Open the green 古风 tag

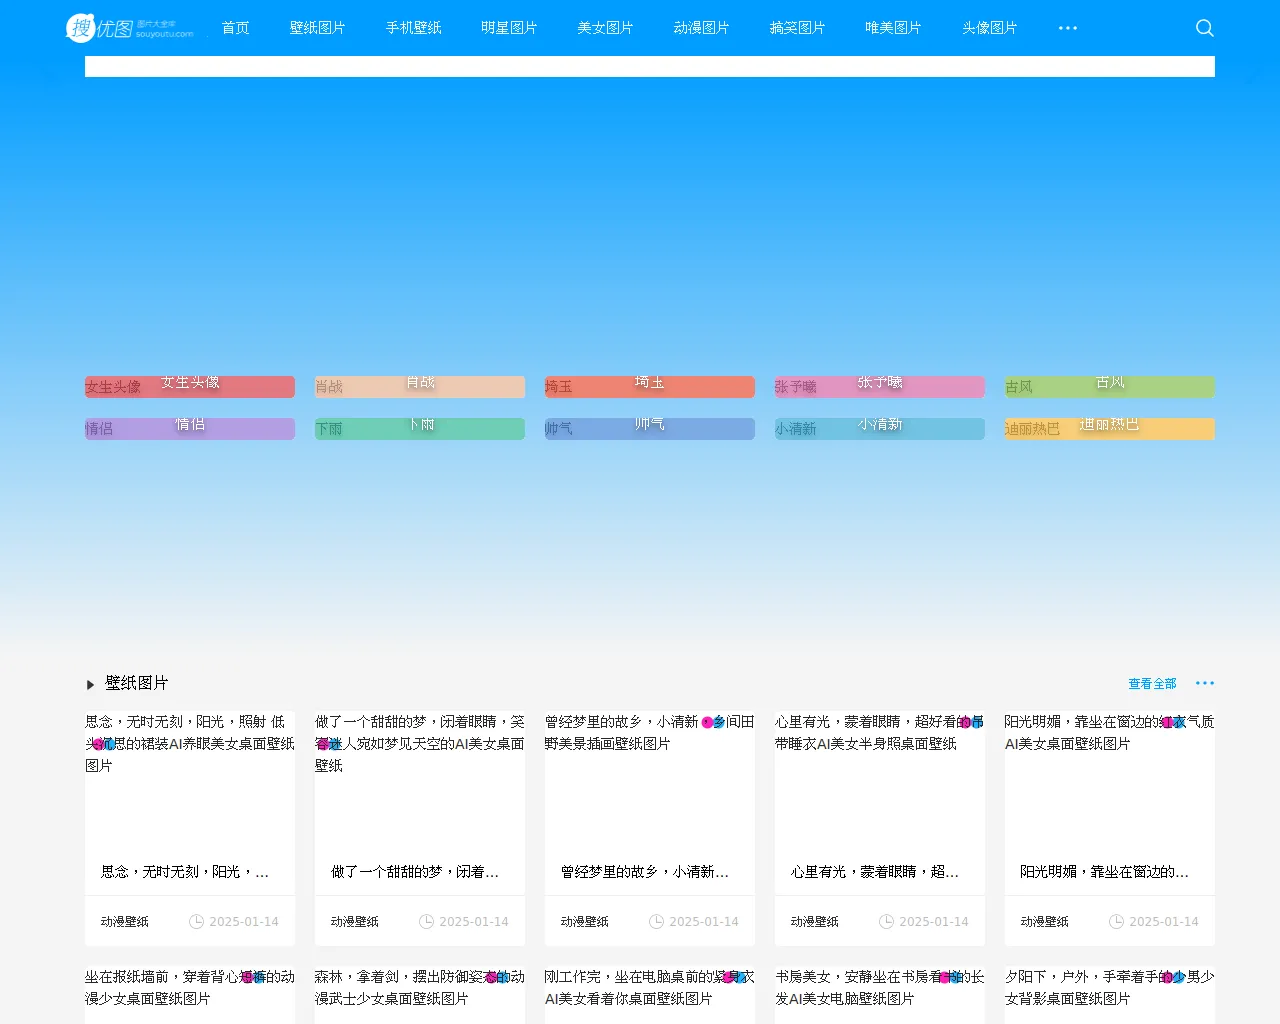tap(1110, 387)
